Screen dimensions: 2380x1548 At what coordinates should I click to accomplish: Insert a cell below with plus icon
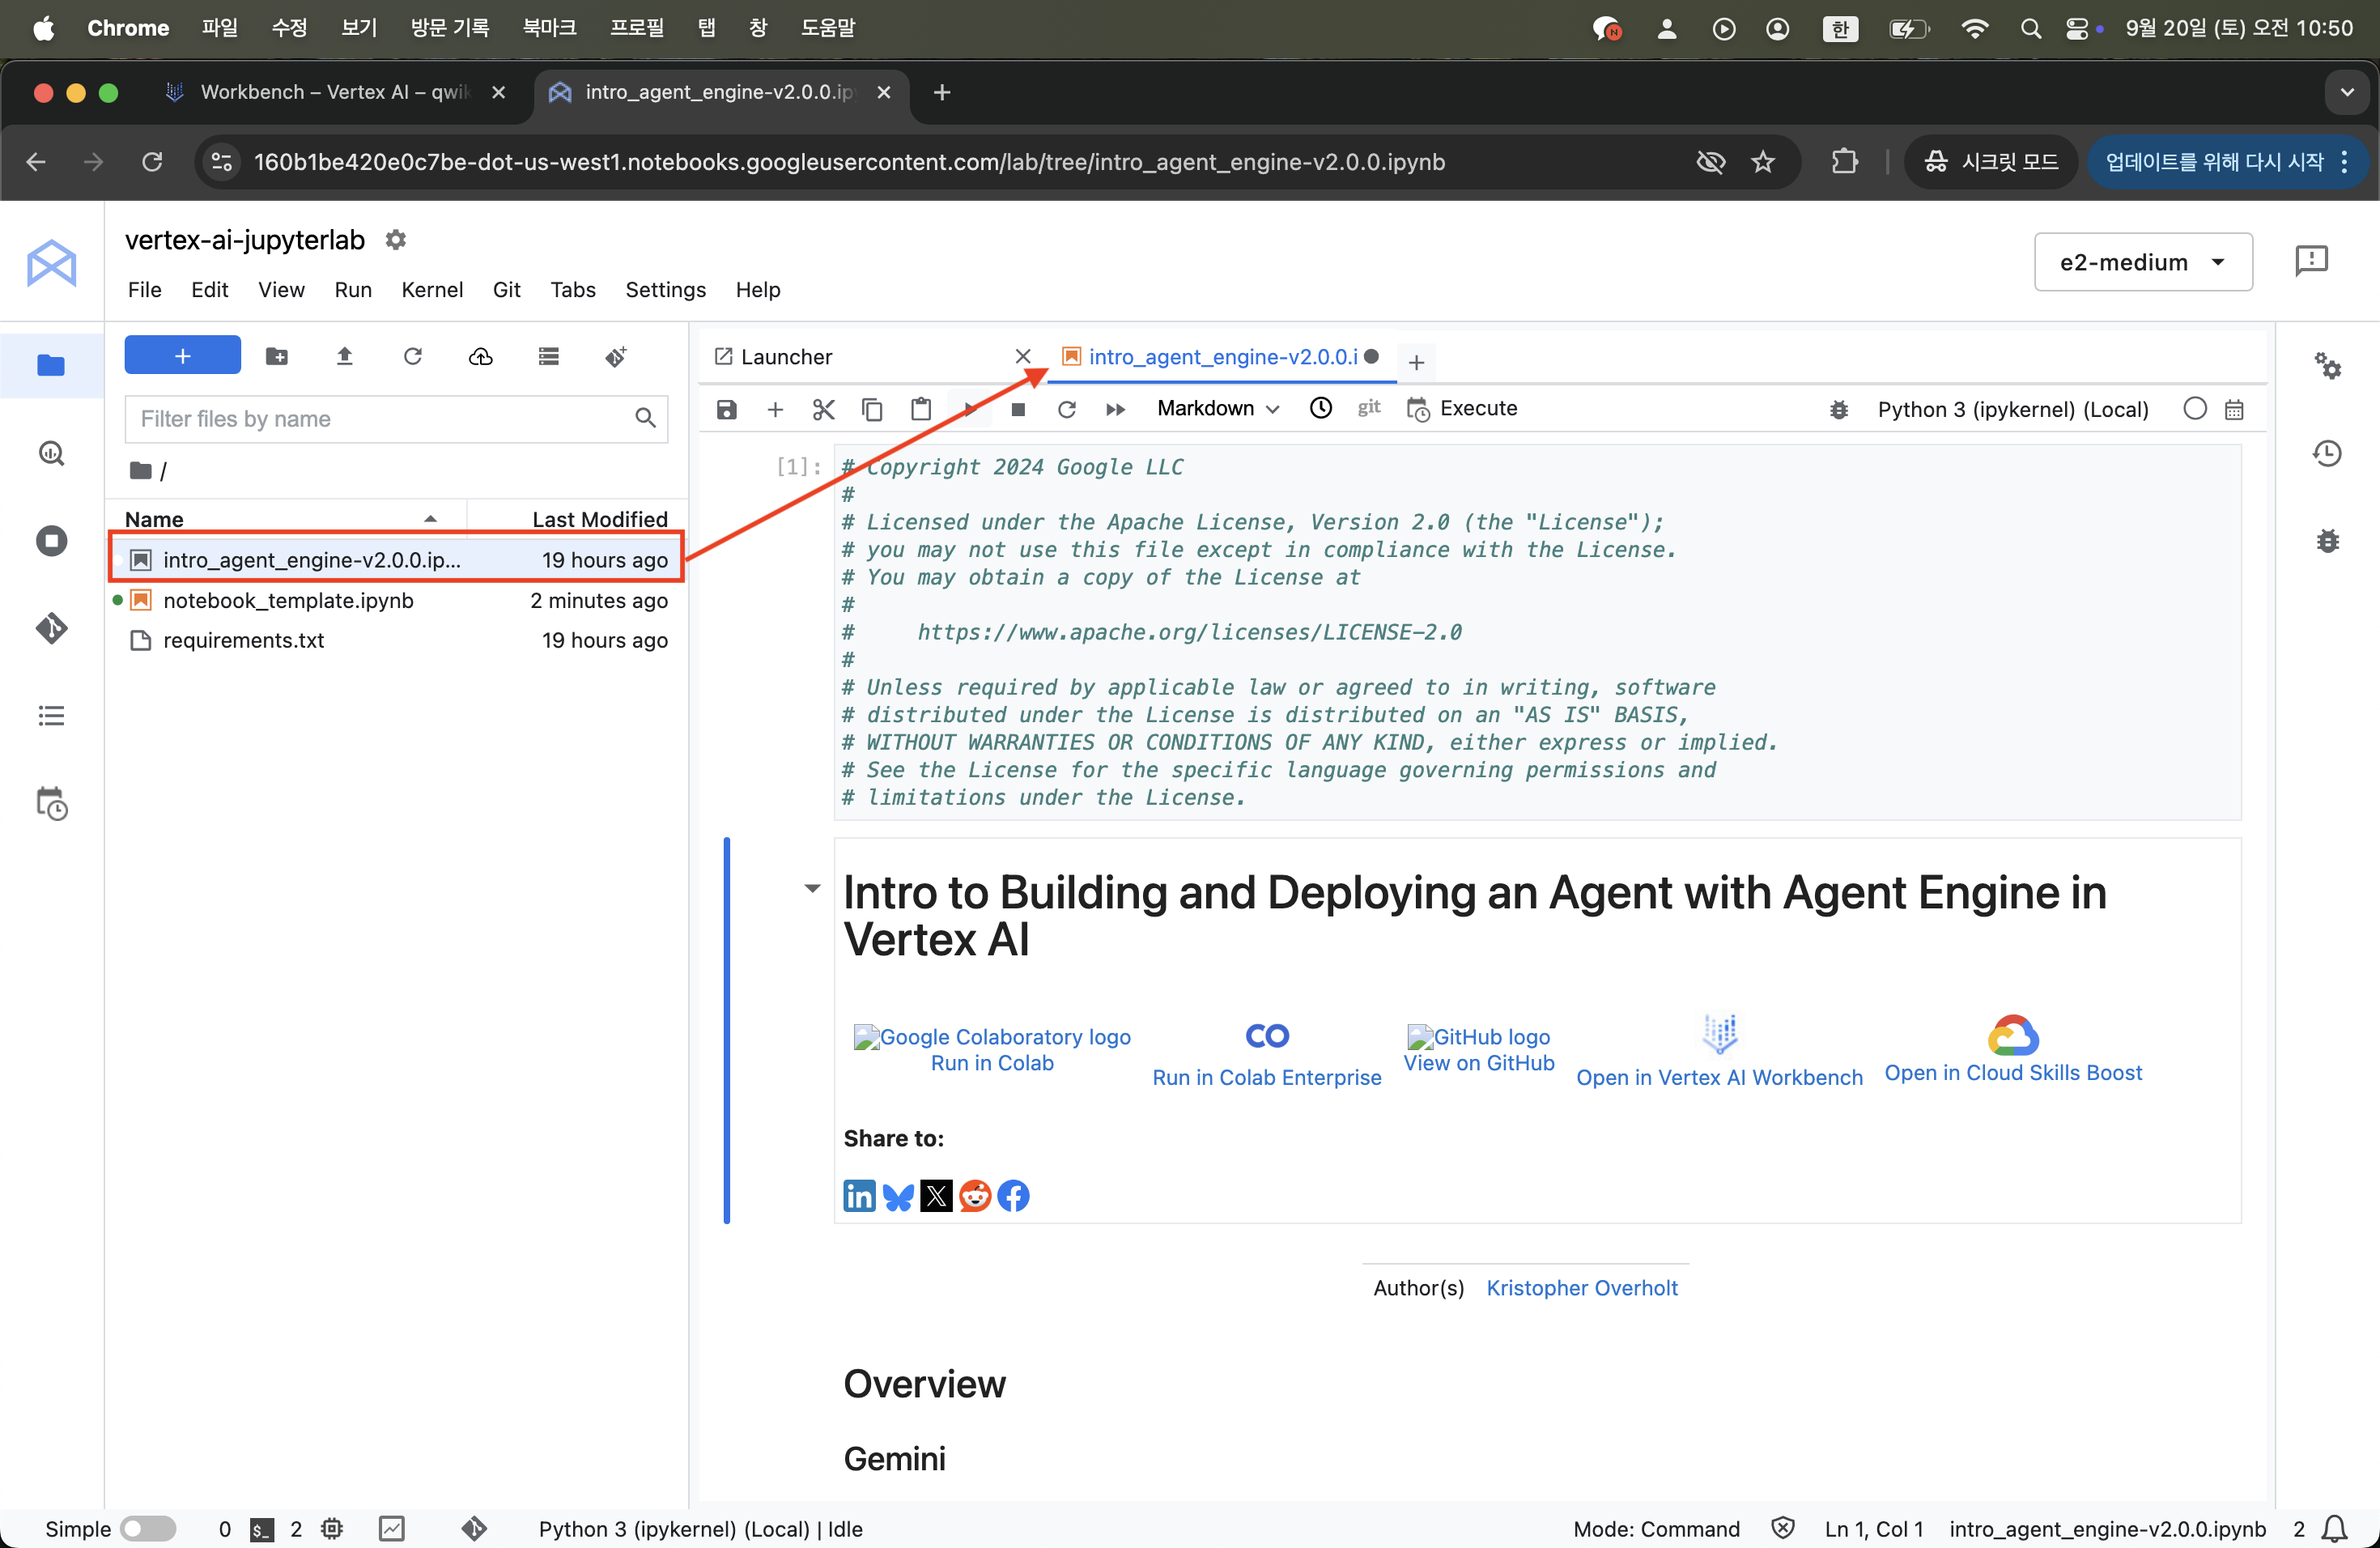[x=775, y=409]
